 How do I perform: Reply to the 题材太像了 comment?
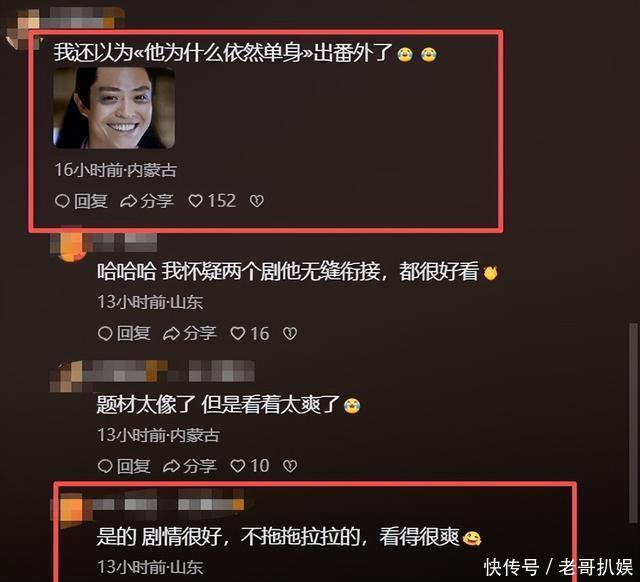pos(124,466)
